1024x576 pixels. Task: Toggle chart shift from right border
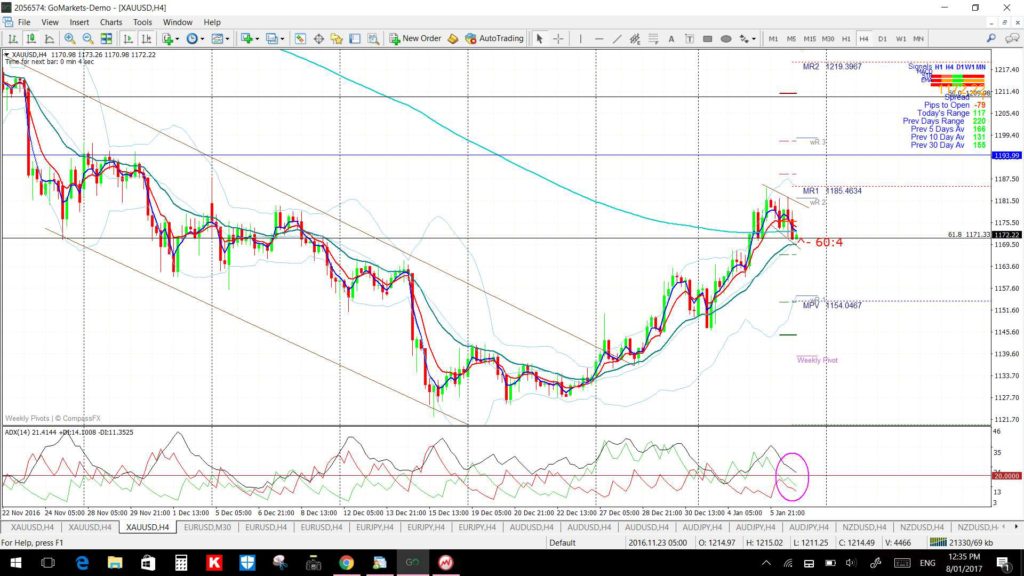[x=146, y=39]
